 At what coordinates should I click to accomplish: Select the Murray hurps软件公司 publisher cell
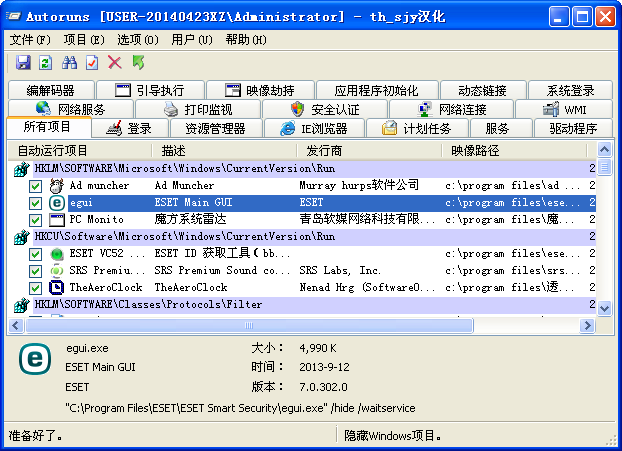pos(359,185)
